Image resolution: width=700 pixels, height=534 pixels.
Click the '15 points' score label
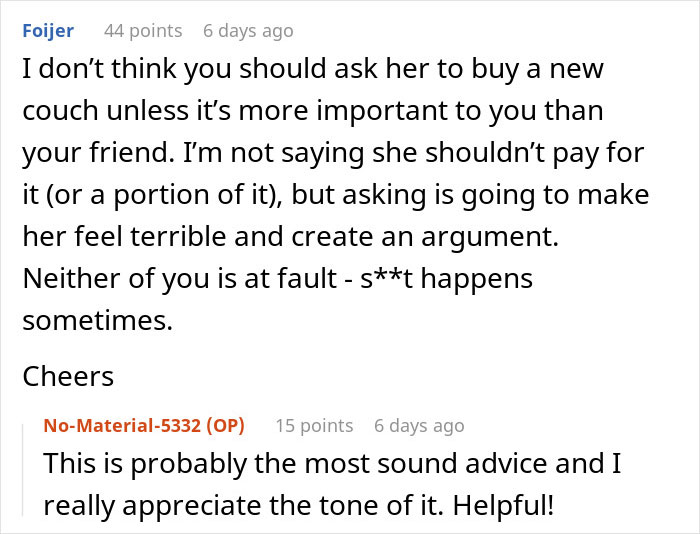click(314, 426)
